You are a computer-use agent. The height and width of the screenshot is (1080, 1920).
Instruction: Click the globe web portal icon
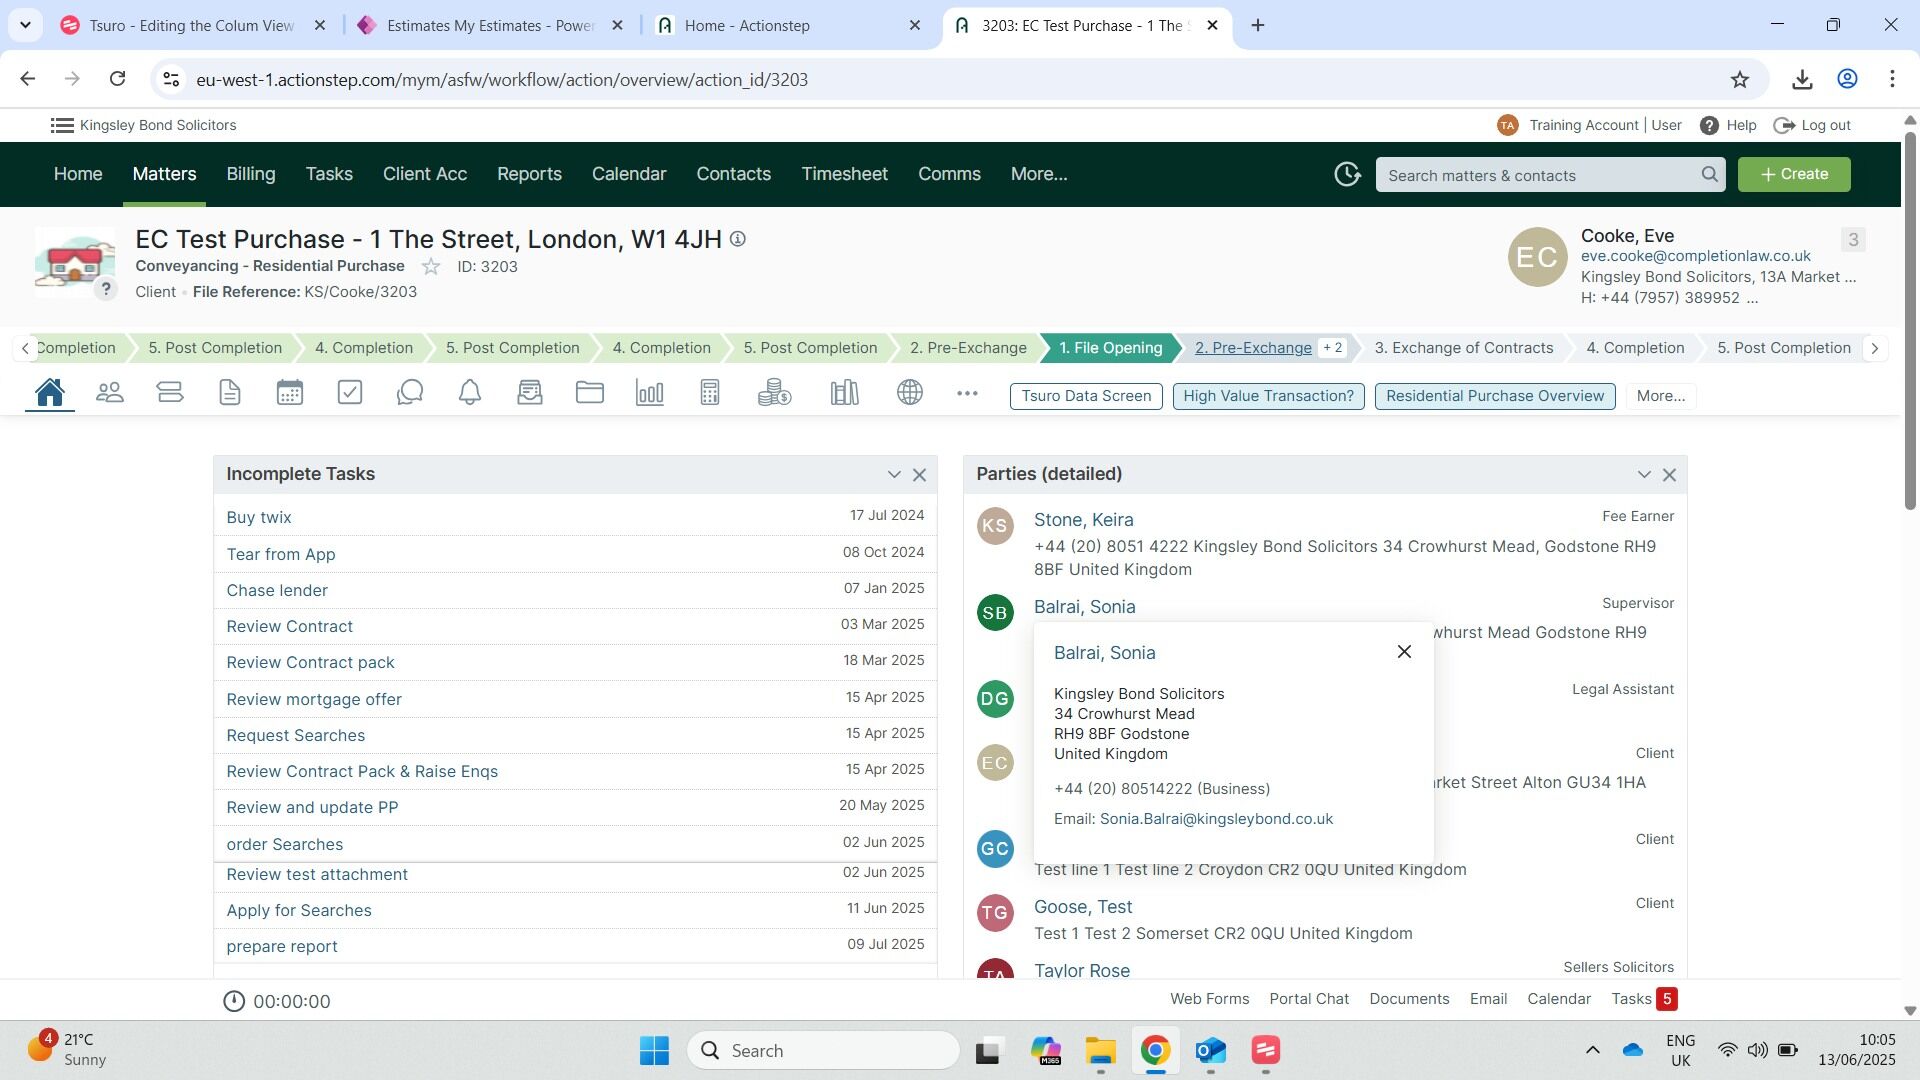(x=910, y=393)
